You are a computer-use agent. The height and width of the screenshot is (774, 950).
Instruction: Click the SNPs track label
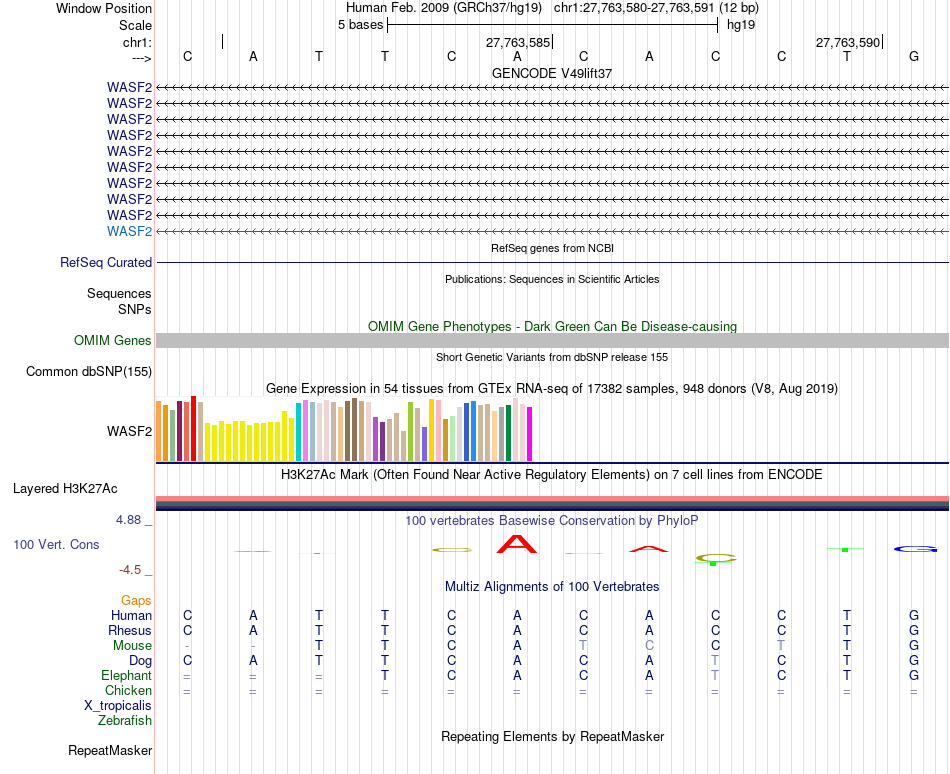click(x=135, y=309)
